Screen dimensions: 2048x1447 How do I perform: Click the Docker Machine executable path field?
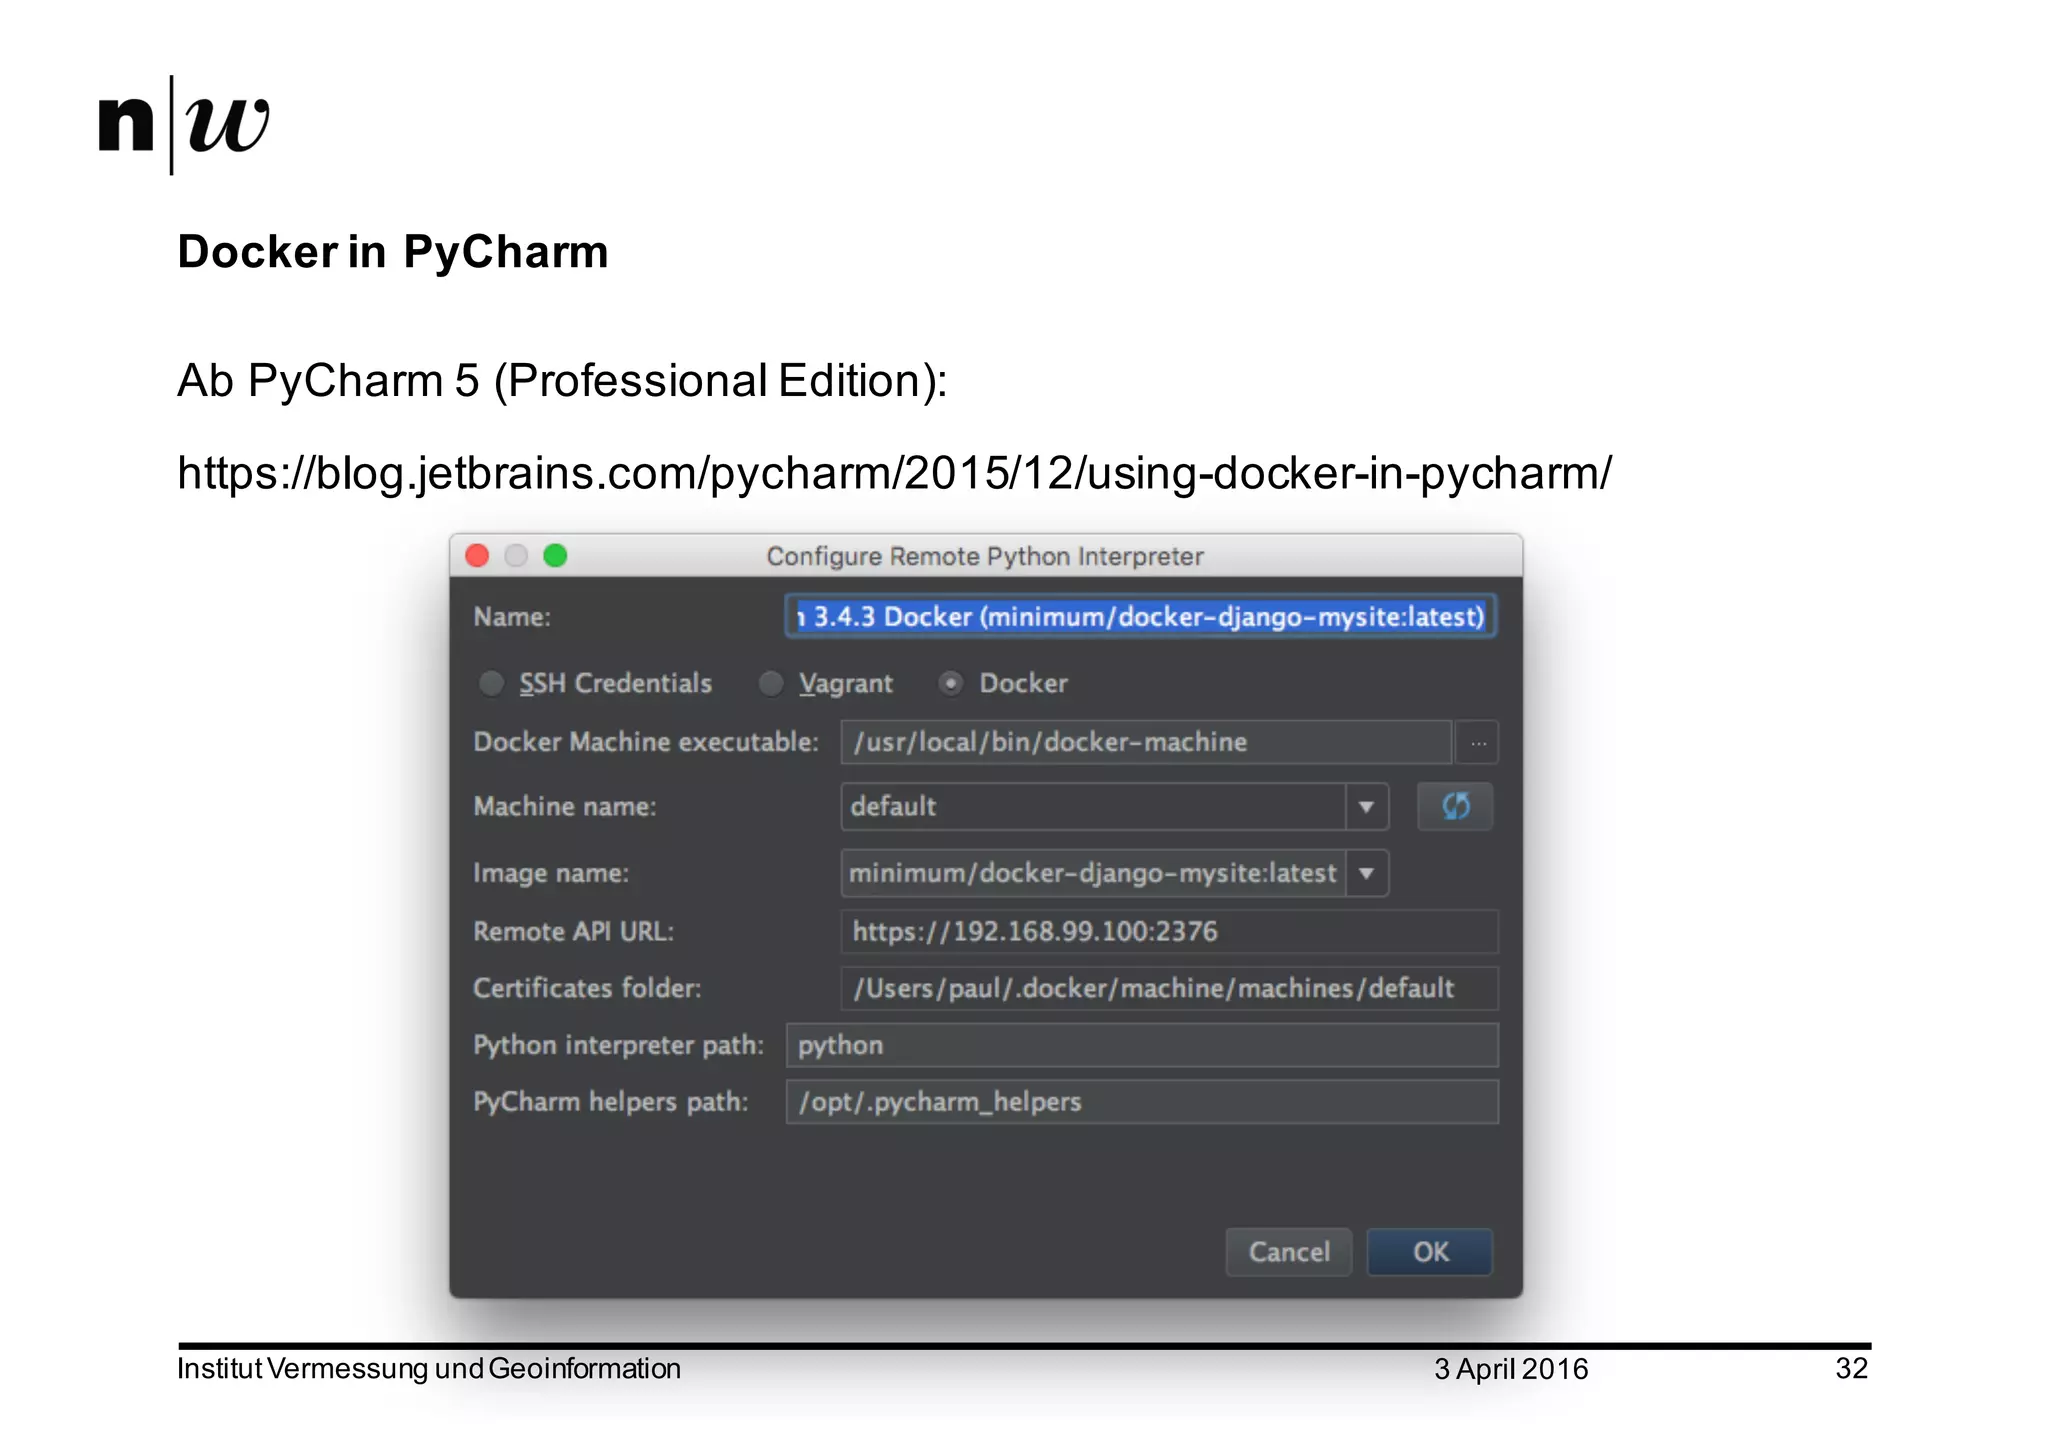(x=1147, y=742)
